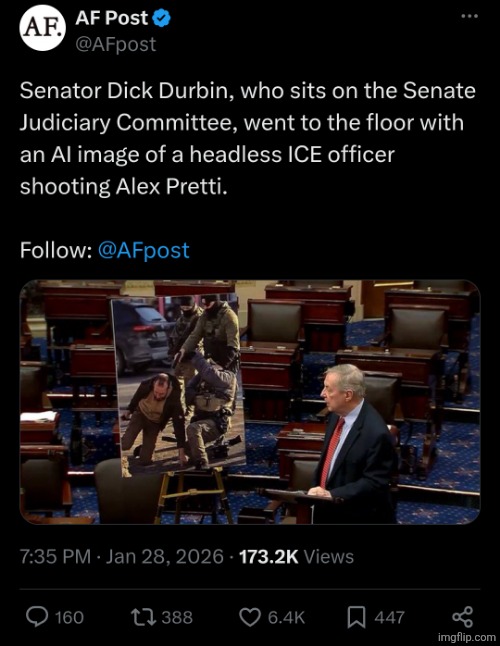Open the share icon
Screen dimensions: 500x646
(x=463, y=617)
